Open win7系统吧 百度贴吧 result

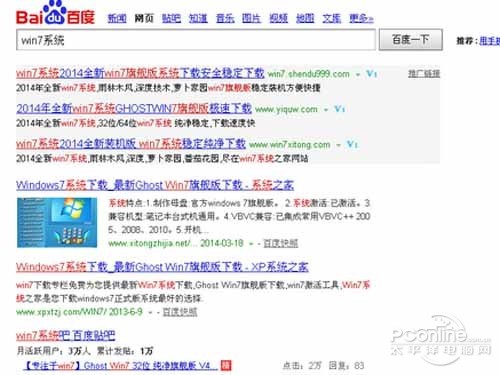(66, 335)
